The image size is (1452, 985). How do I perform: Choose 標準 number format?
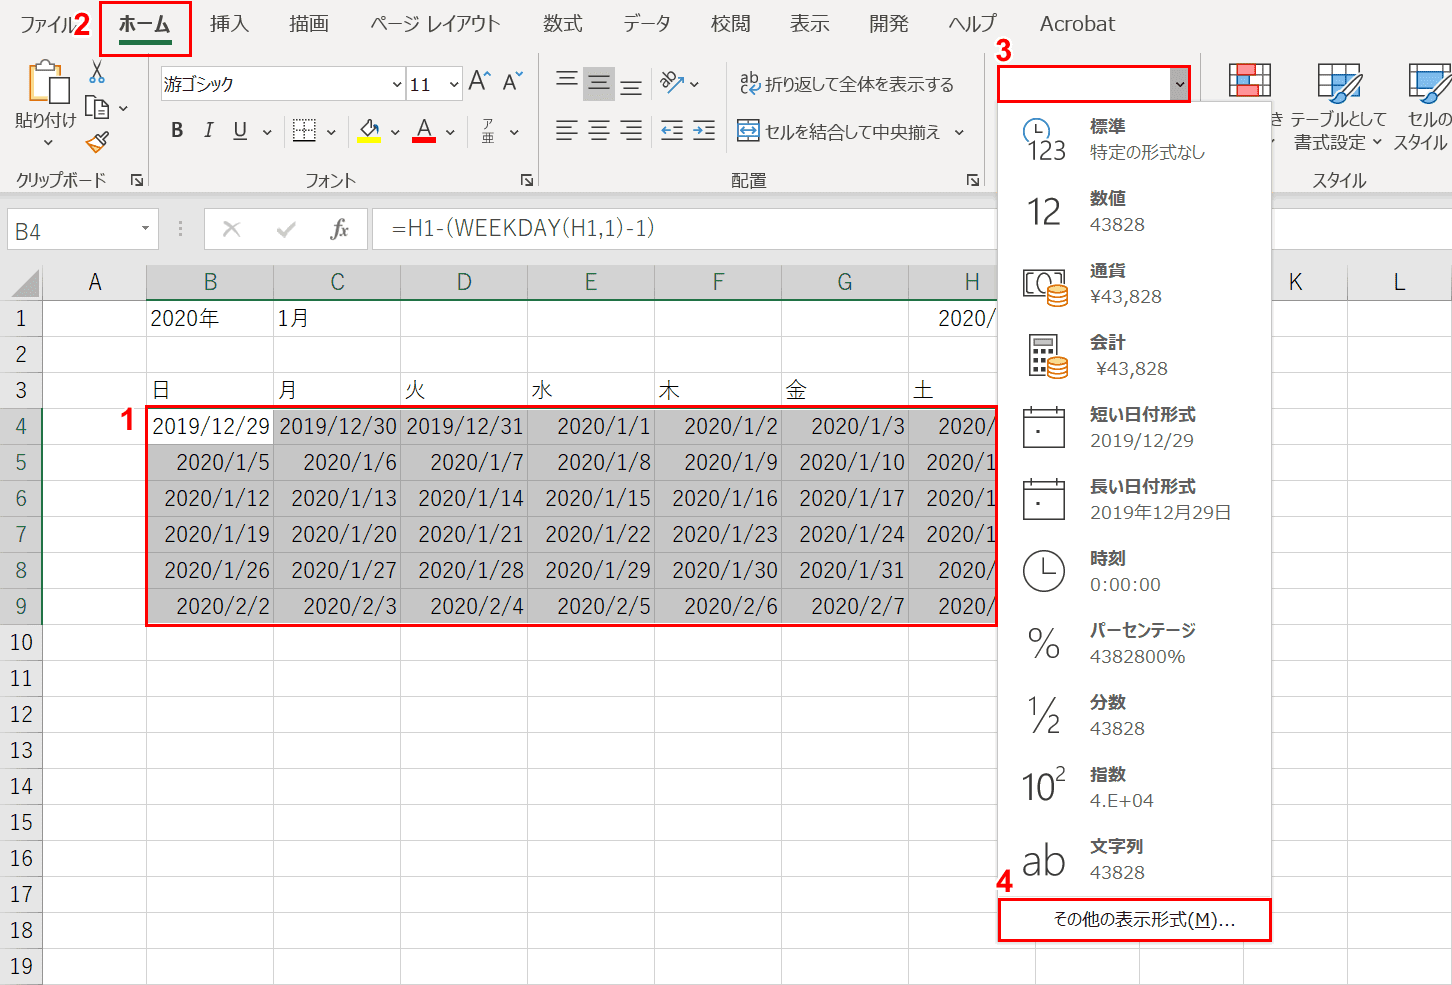(x=1134, y=139)
